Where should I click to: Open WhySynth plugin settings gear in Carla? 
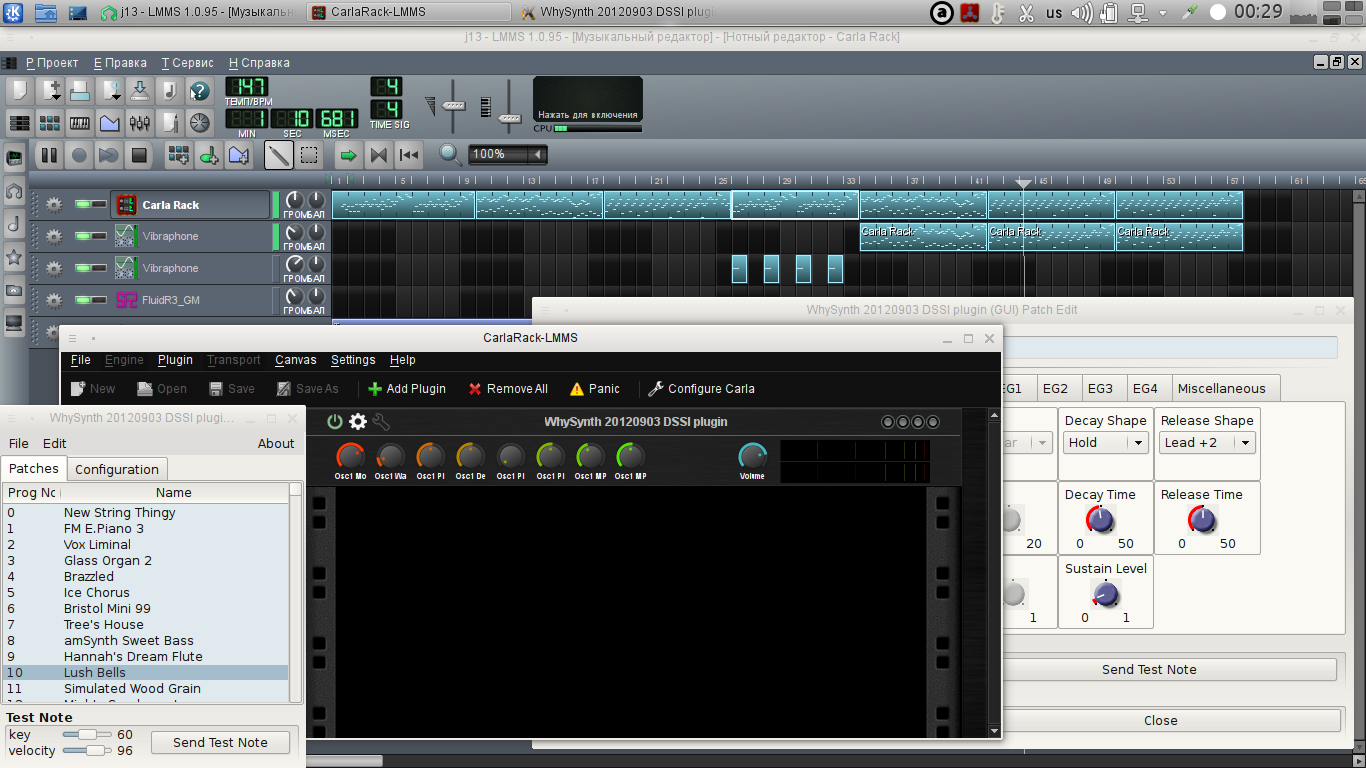[358, 422]
